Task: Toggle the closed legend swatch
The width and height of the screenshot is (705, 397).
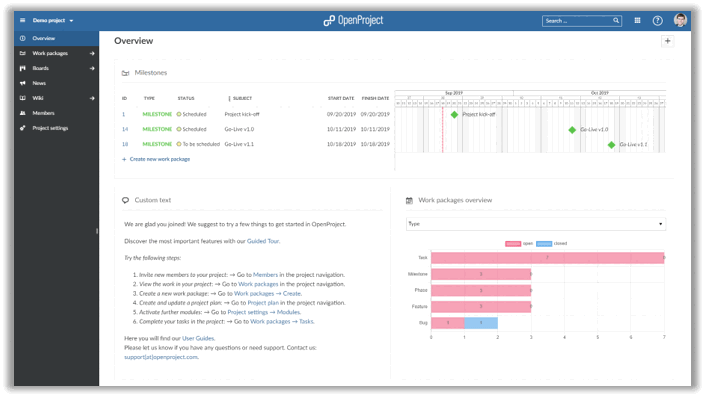Action: click(544, 244)
